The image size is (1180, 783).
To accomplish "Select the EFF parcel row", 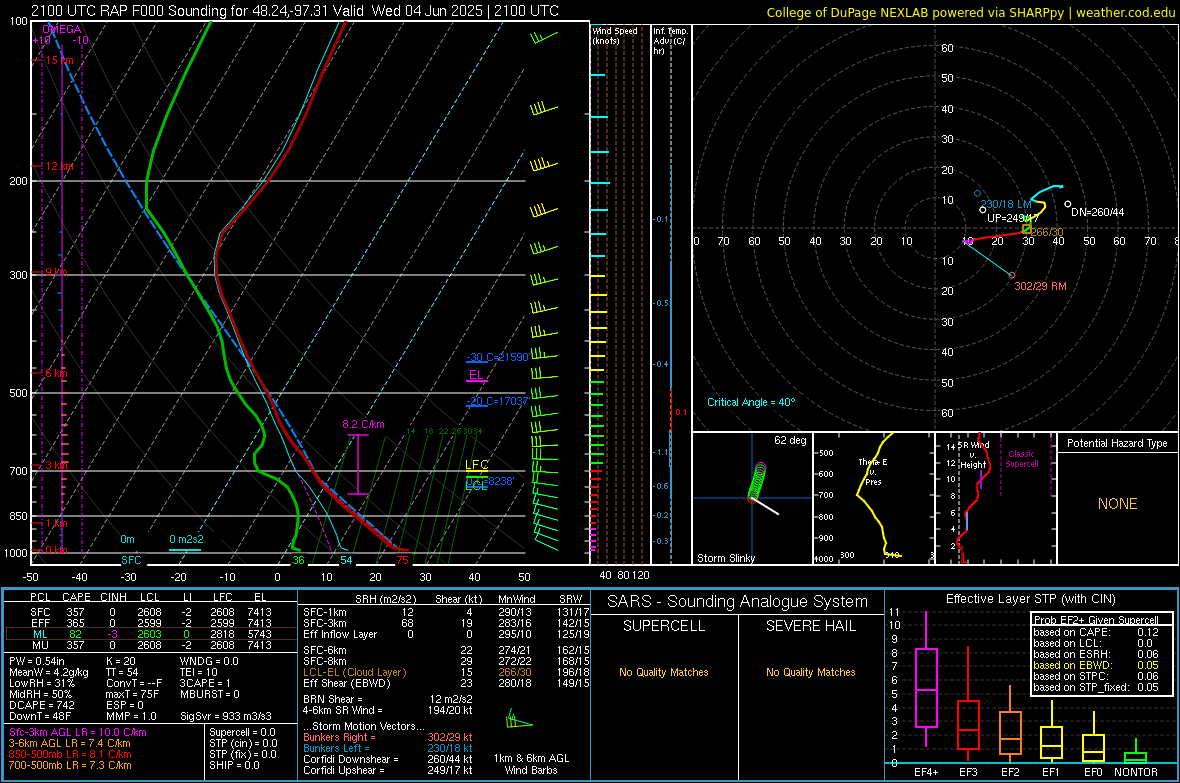I will click(151, 623).
